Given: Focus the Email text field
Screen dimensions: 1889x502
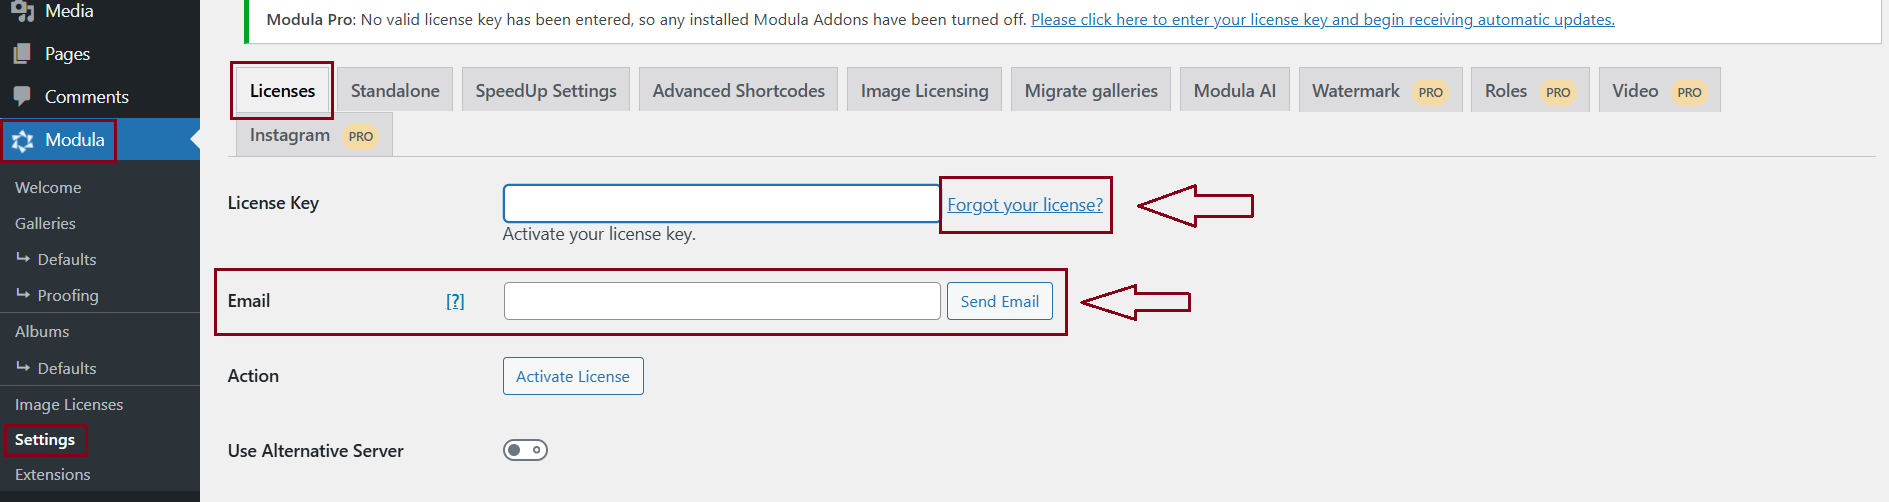Looking at the screenshot, I should 721,301.
